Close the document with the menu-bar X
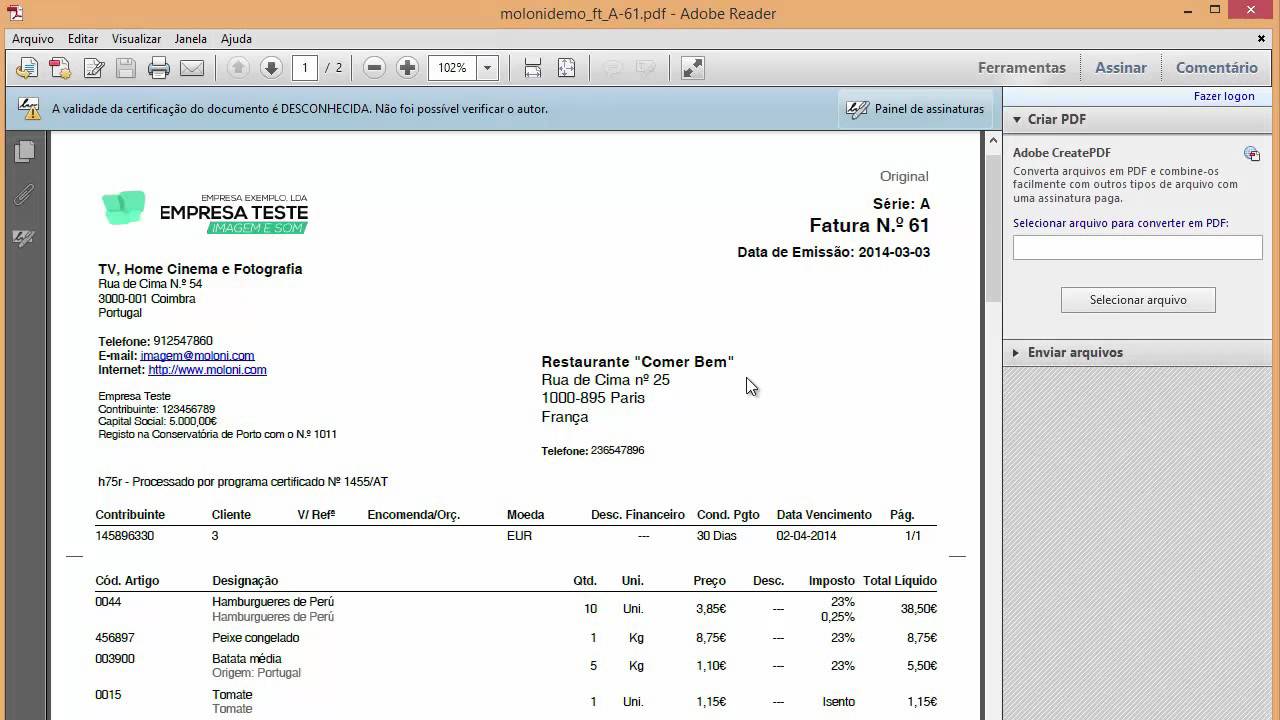 point(1261,38)
